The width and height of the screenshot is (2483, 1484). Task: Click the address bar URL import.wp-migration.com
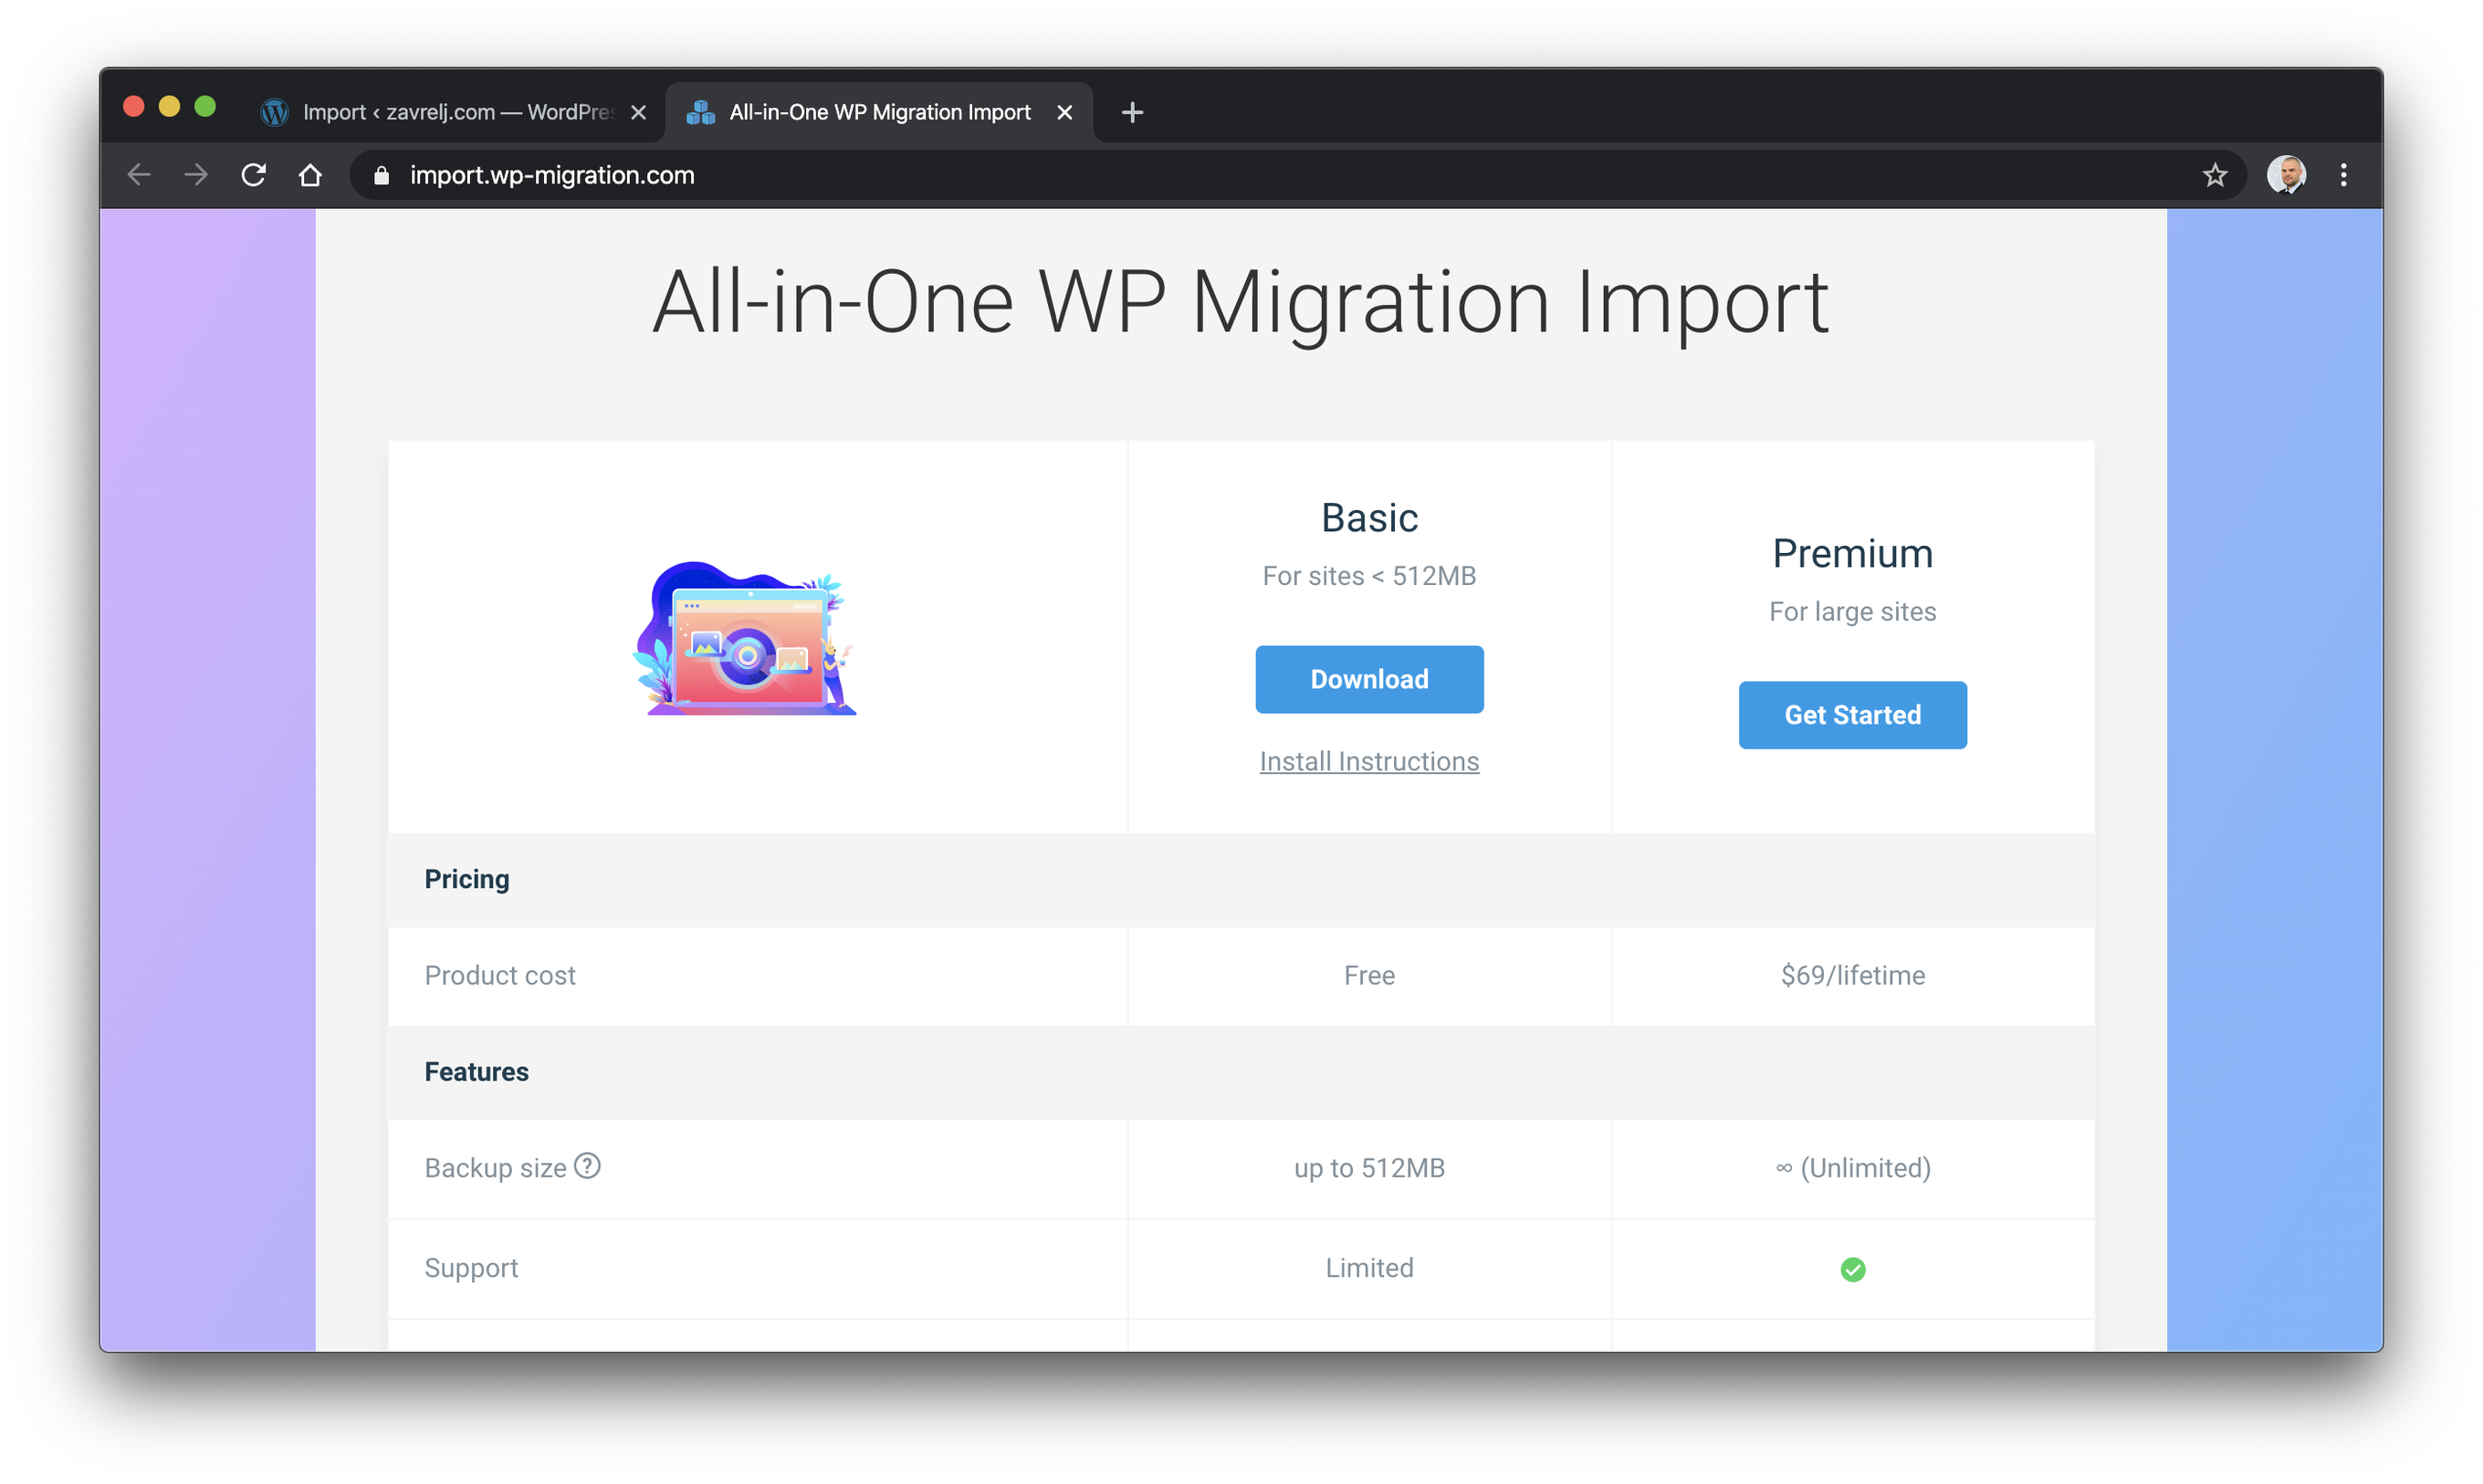552,175
